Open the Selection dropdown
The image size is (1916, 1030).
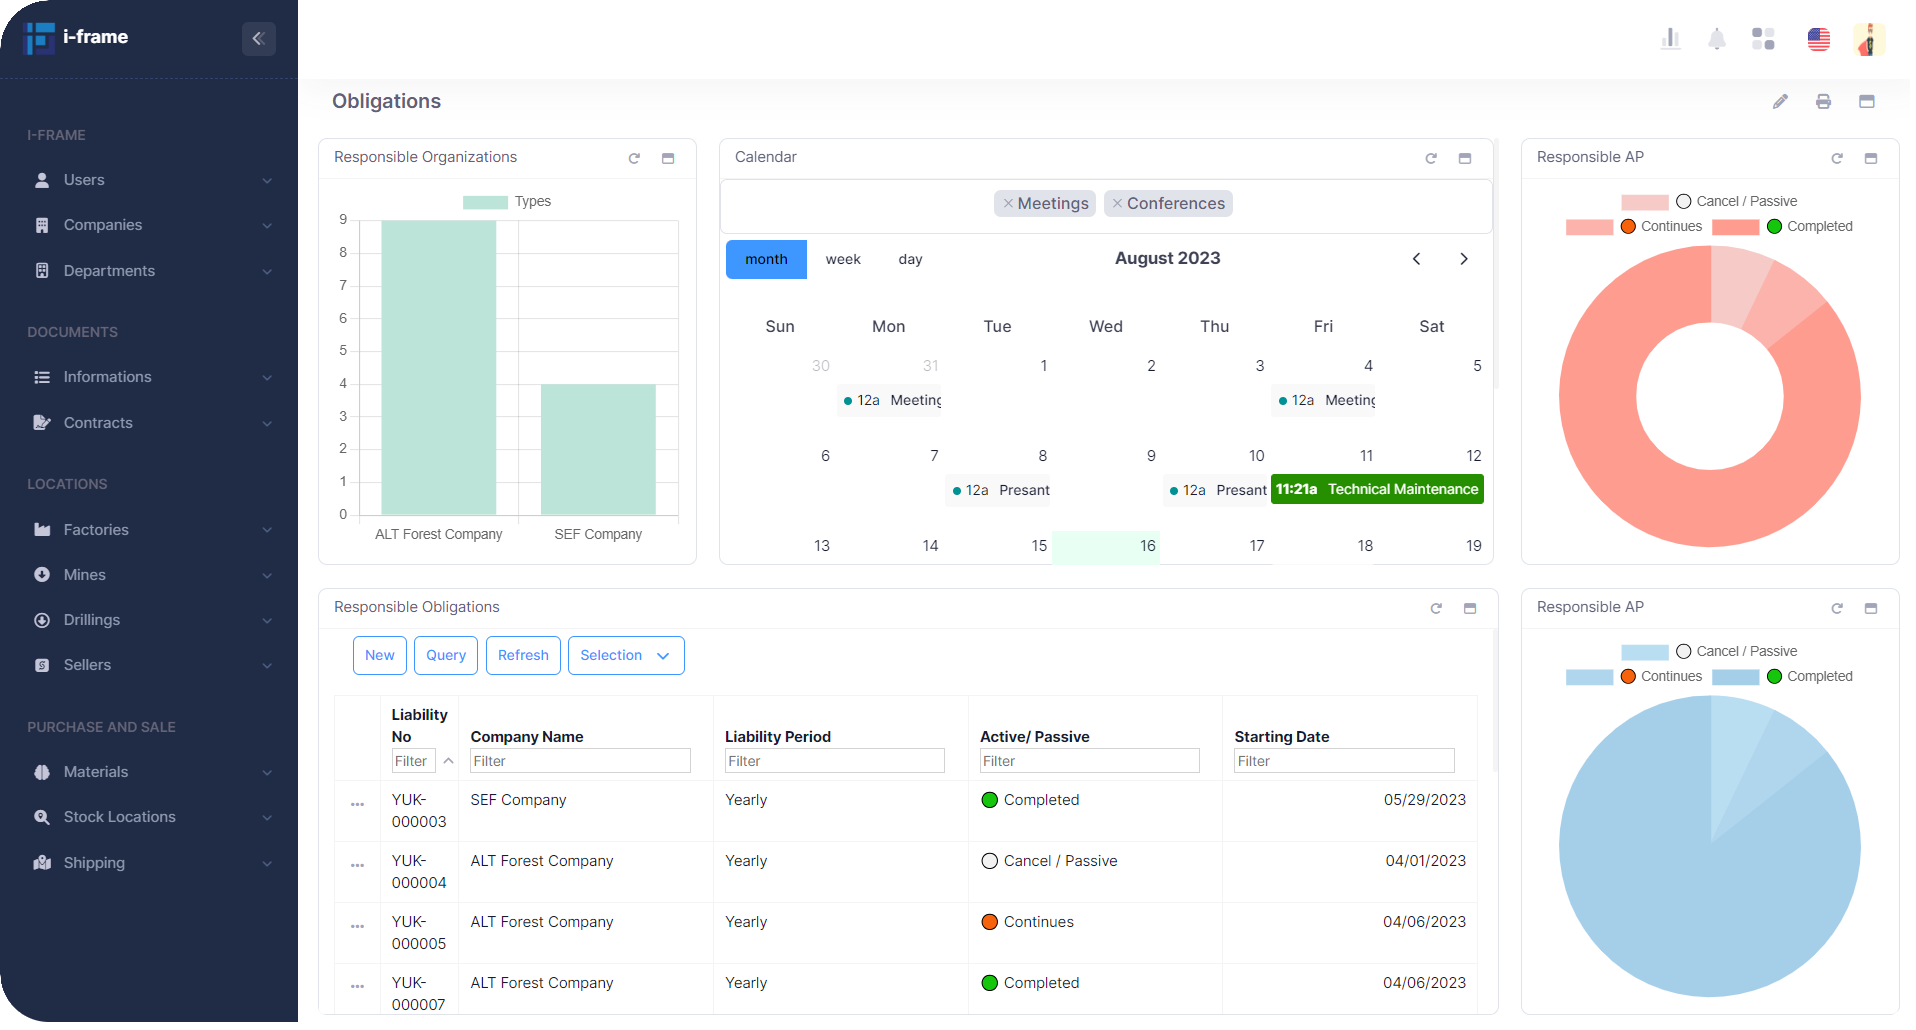click(626, 656)
